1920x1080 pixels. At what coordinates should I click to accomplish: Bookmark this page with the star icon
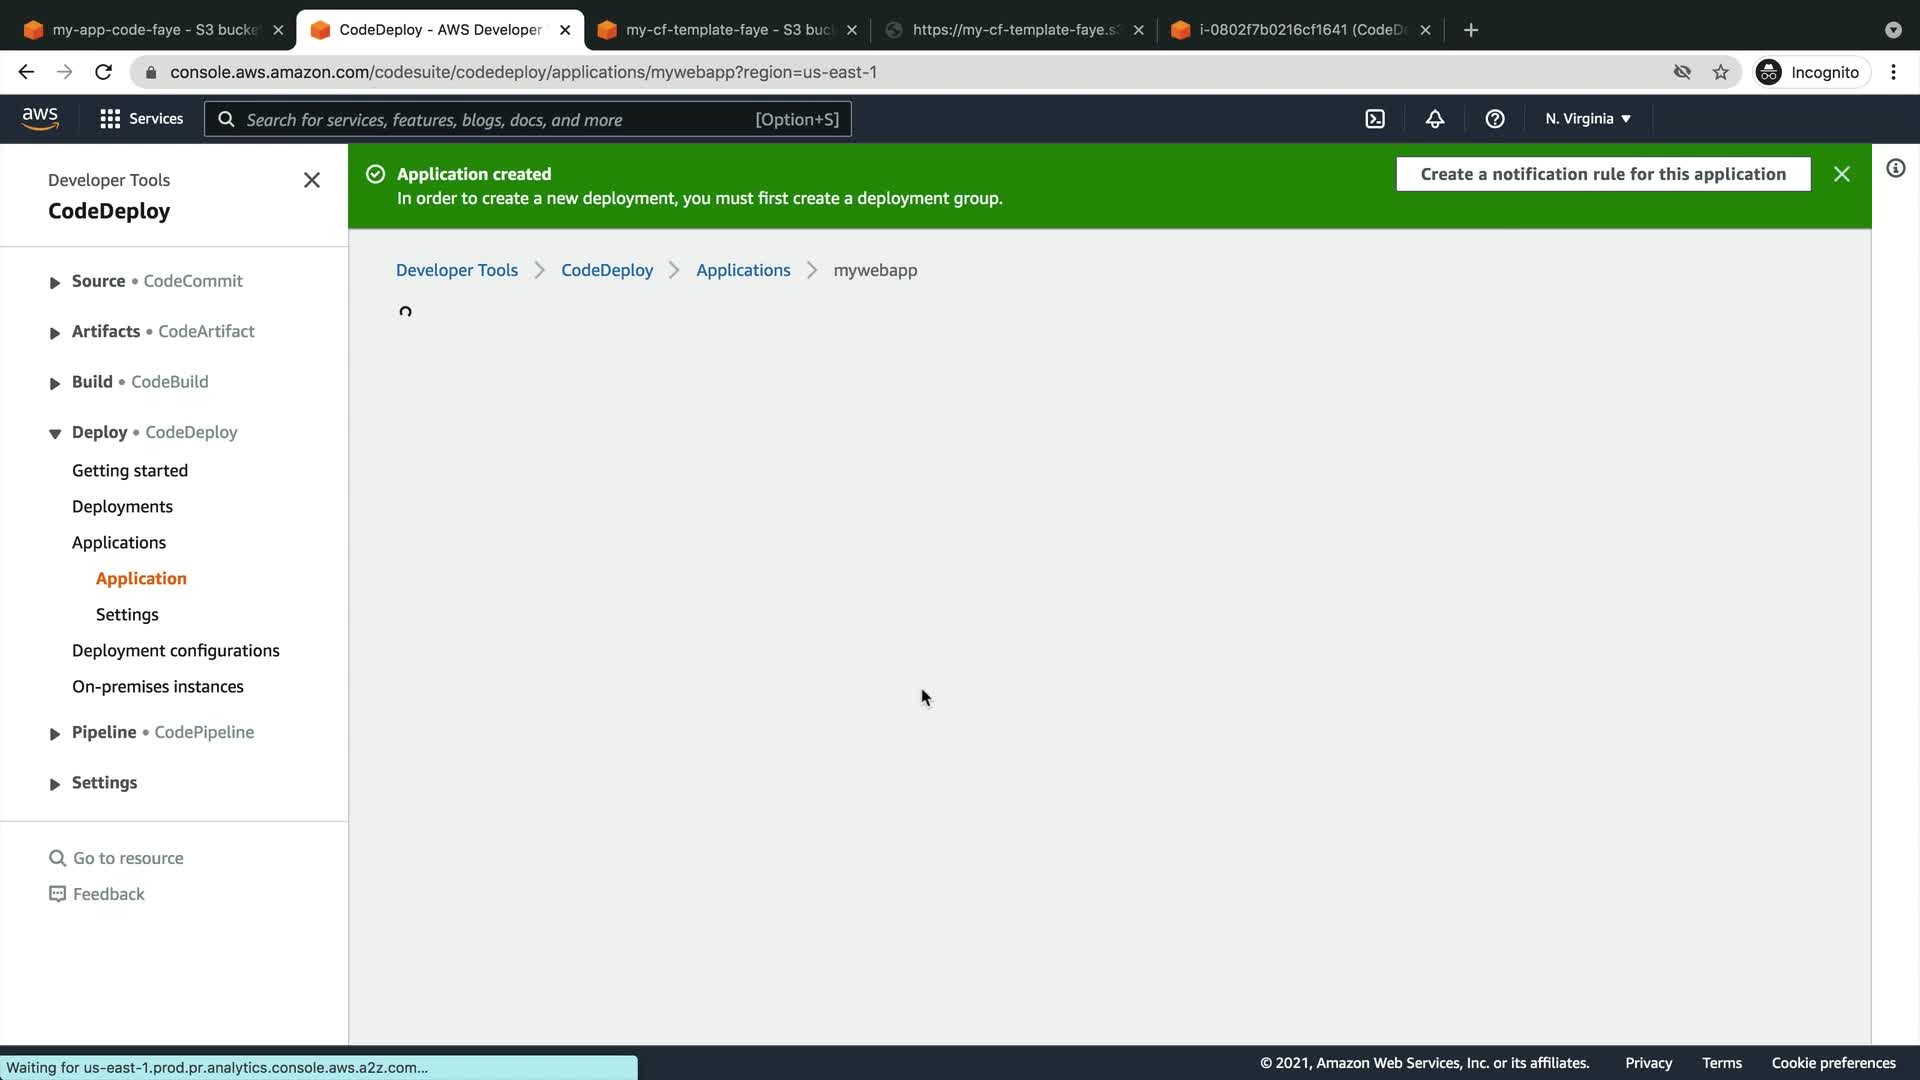coord(1720,72)
